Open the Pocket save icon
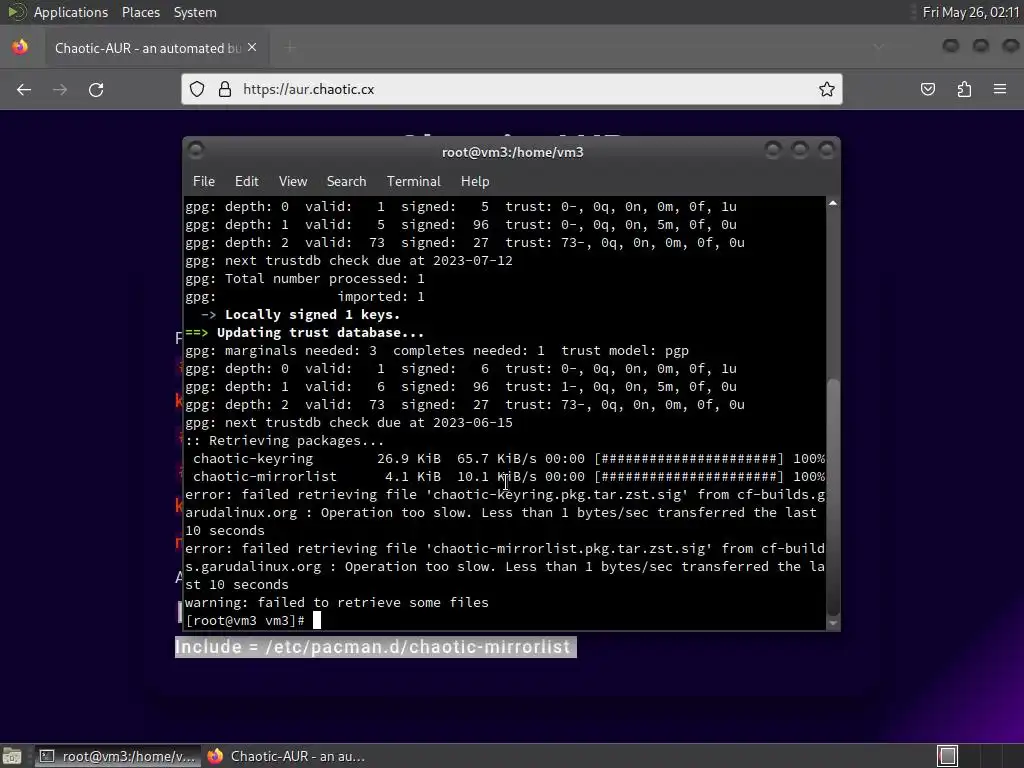Image resolution: width=1024 pixels, height=768 pixels. point(927,89)
